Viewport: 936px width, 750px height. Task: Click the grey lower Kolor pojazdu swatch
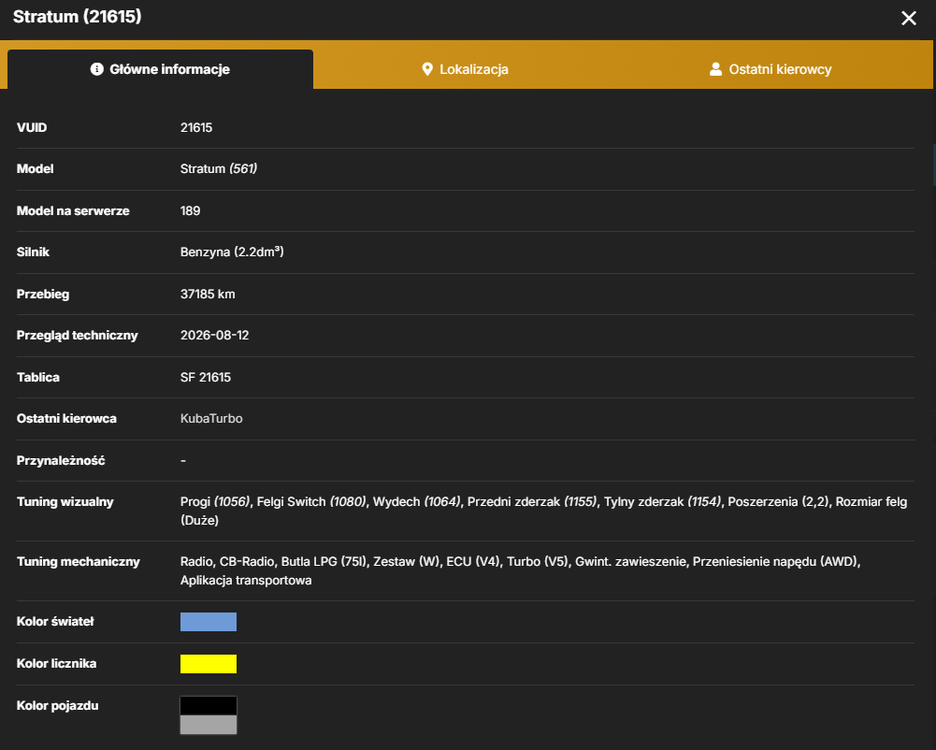pos(208,725)
